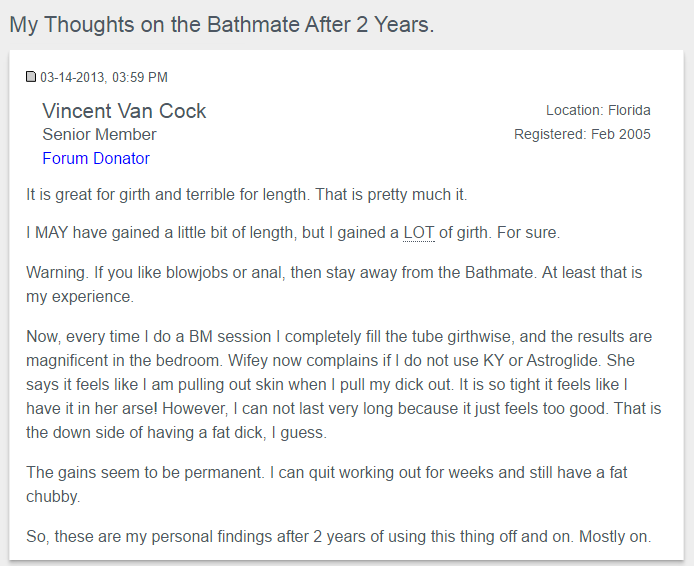This screenshot has height=566, width=694.
Task: Click the word Astroglide
Action: 563,361
